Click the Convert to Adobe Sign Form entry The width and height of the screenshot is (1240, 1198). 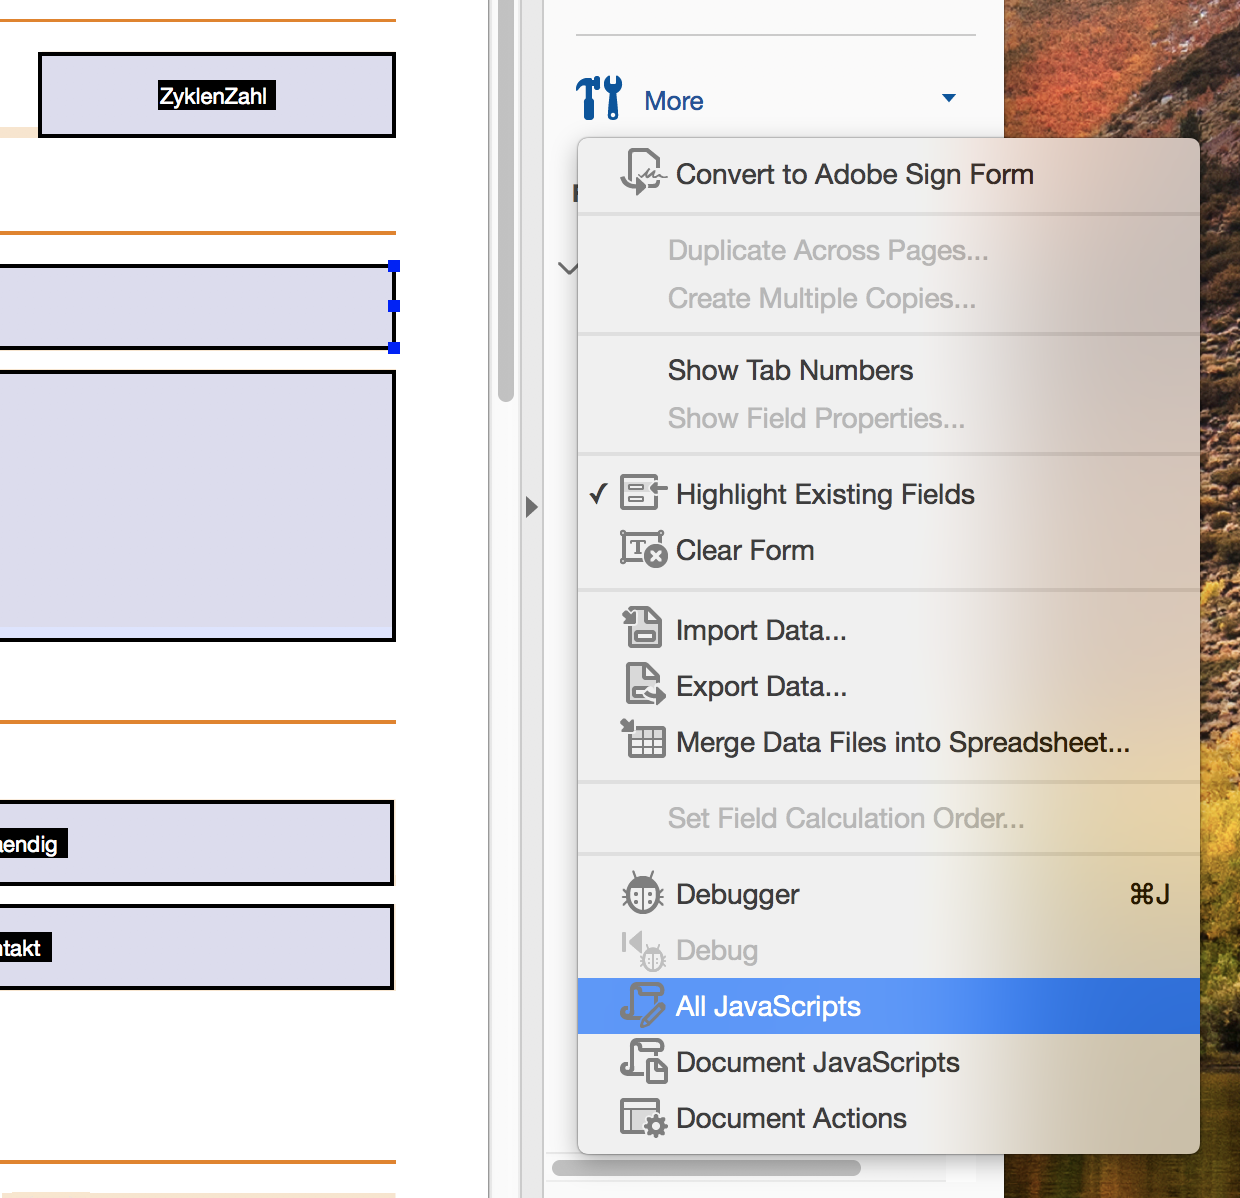[855, 173]
